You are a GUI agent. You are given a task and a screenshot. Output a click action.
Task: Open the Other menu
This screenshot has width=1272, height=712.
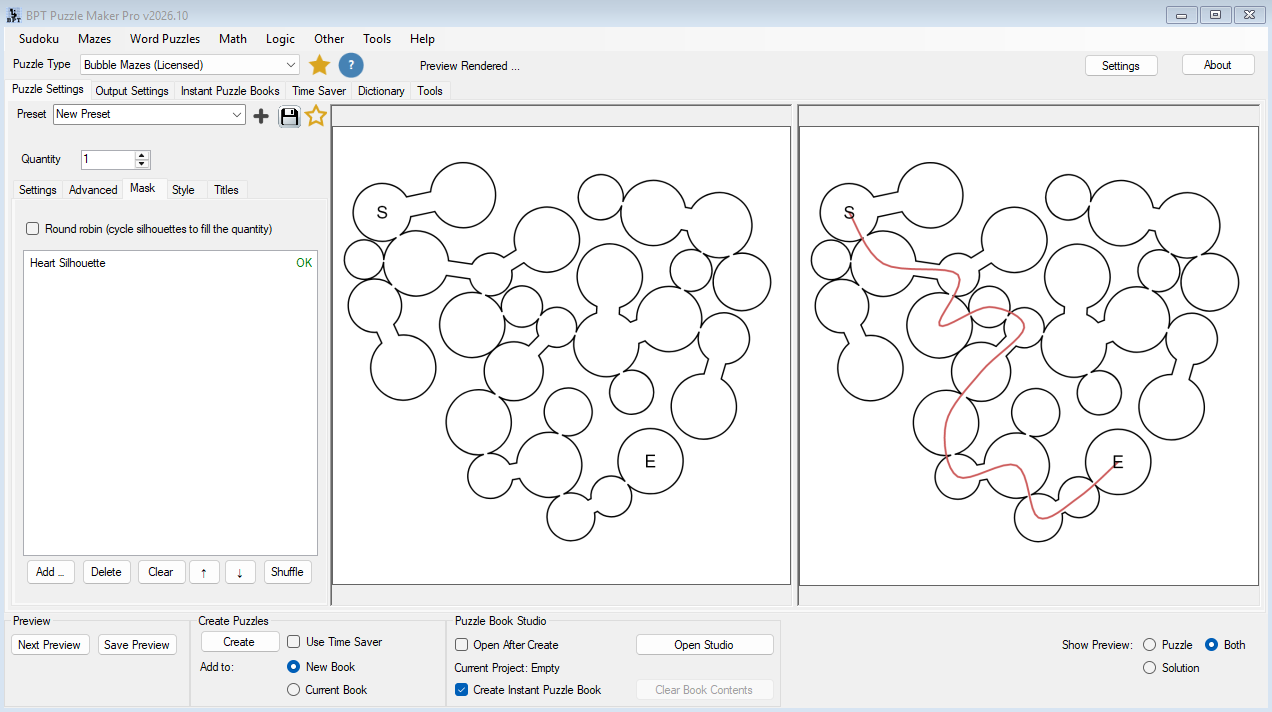[x=329, y=39]
